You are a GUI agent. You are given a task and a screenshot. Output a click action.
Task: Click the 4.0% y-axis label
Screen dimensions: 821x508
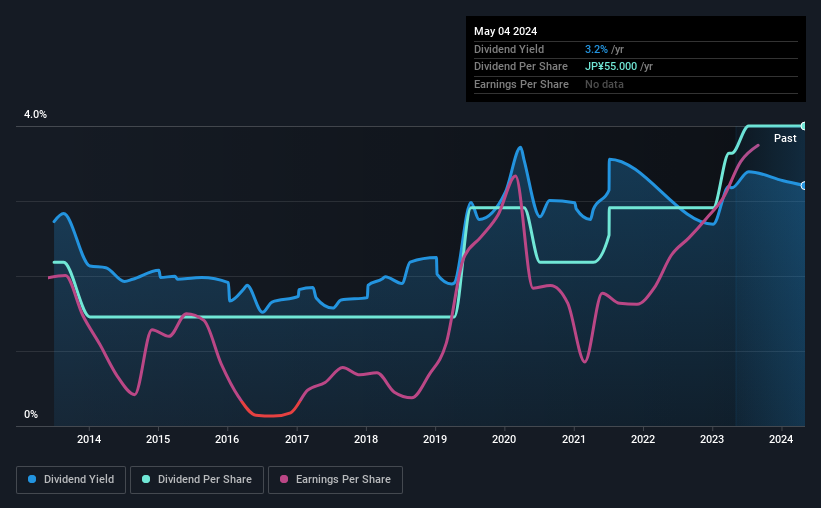click(35, 114)
